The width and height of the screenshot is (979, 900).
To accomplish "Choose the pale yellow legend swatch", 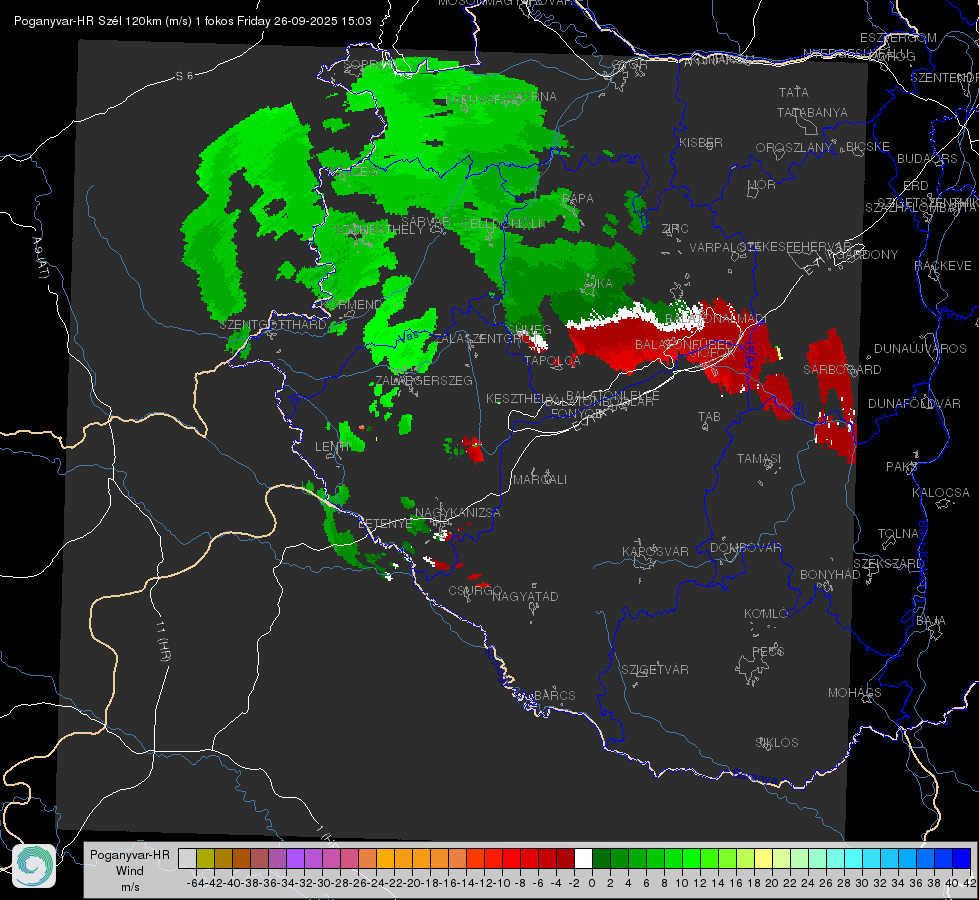I will (x=764, y=859).
